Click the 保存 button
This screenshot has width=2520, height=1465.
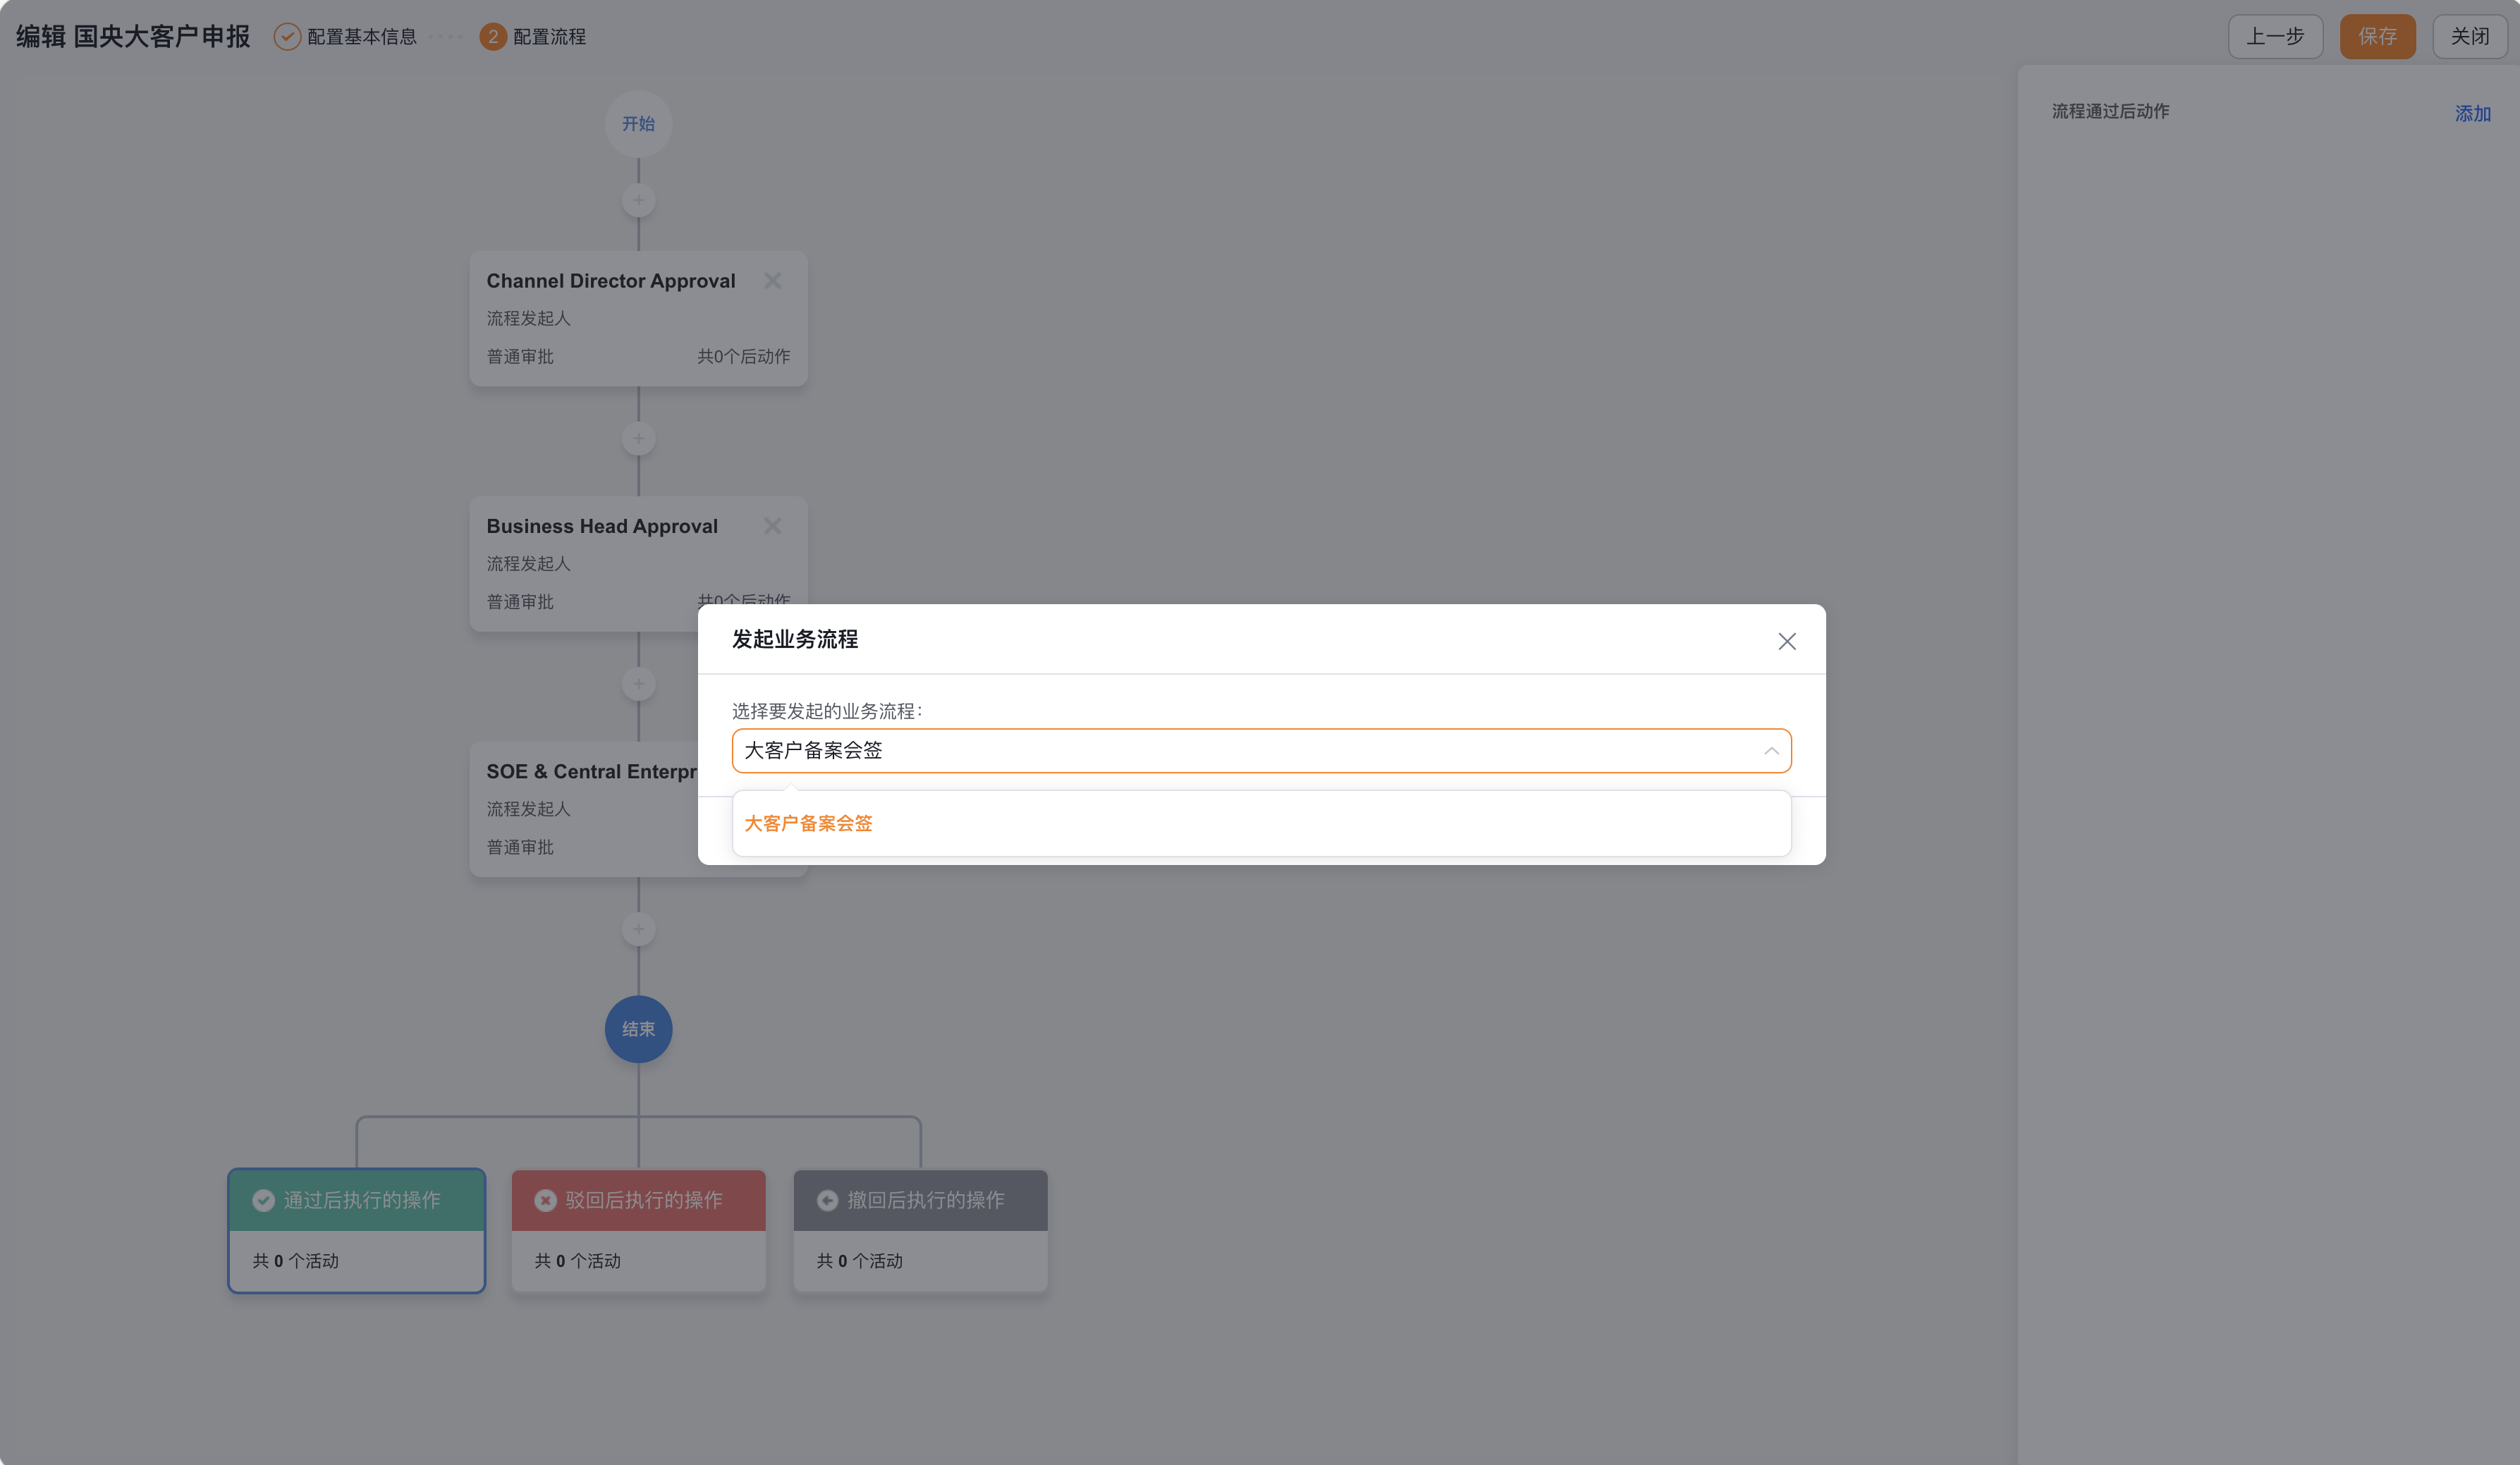tap(2377, 37)
